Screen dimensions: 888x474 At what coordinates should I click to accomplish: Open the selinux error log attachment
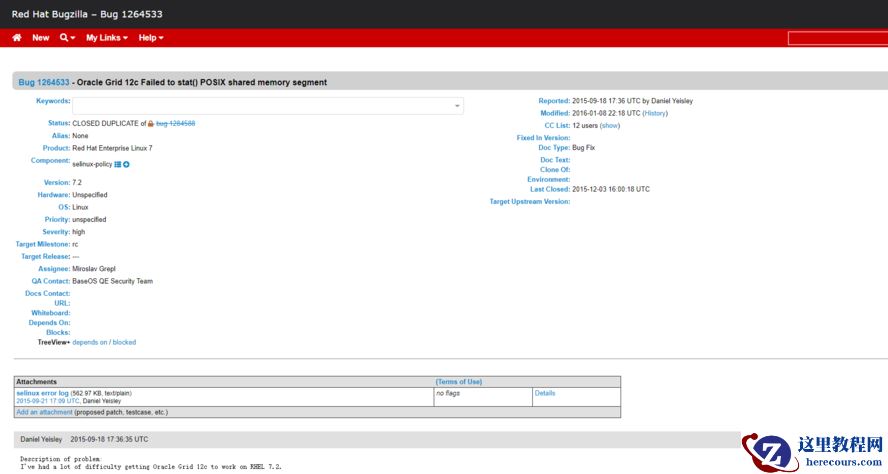(42, 393)
